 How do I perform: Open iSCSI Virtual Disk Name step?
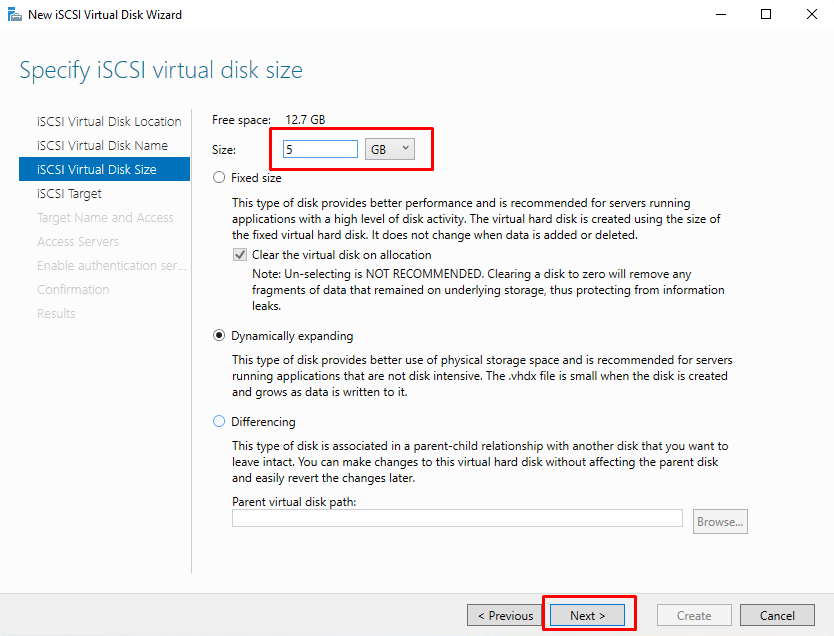point(102,145)
